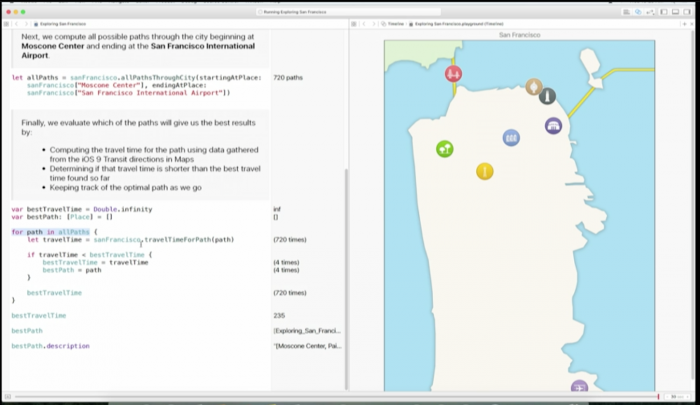
Task: Click the red Golden Gate Bridge map pin
Action: click(x=453, y=73)
